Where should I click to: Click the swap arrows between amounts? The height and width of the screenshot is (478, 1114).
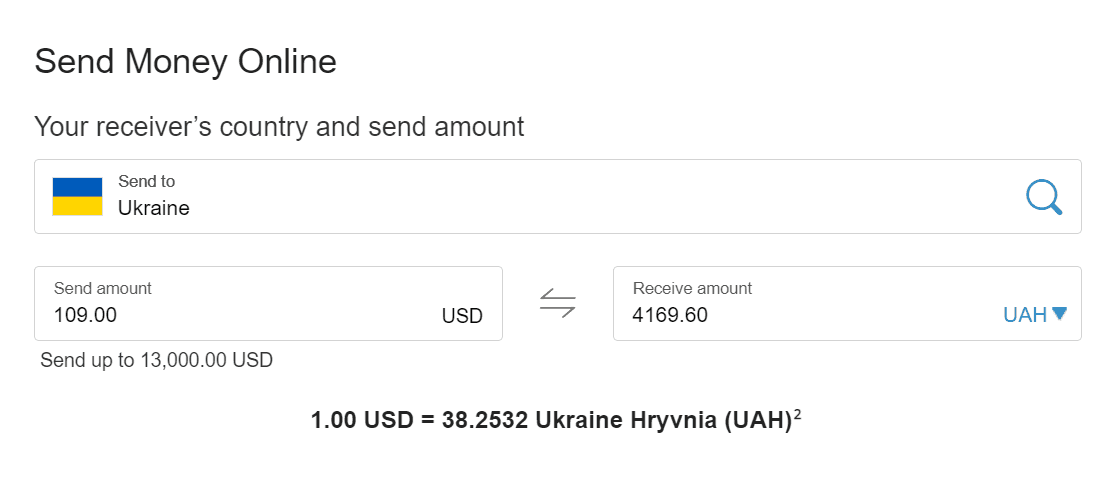tap(558, 303)
